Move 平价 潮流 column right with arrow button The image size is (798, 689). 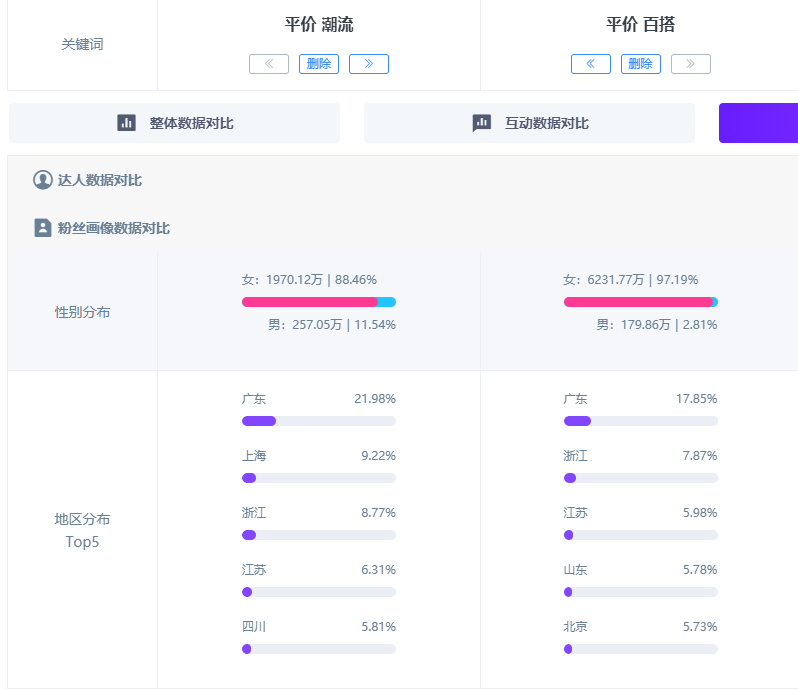(x=369, y=64)
